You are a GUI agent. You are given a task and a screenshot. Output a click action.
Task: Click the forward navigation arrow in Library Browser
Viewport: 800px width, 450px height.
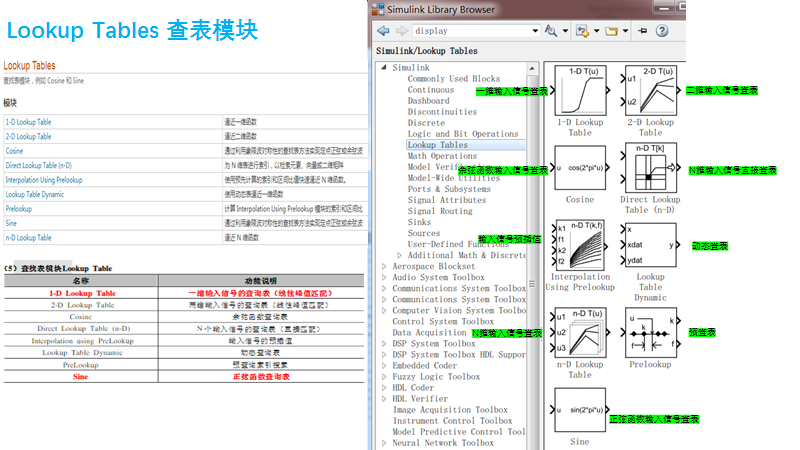click(x=402, y=31)
